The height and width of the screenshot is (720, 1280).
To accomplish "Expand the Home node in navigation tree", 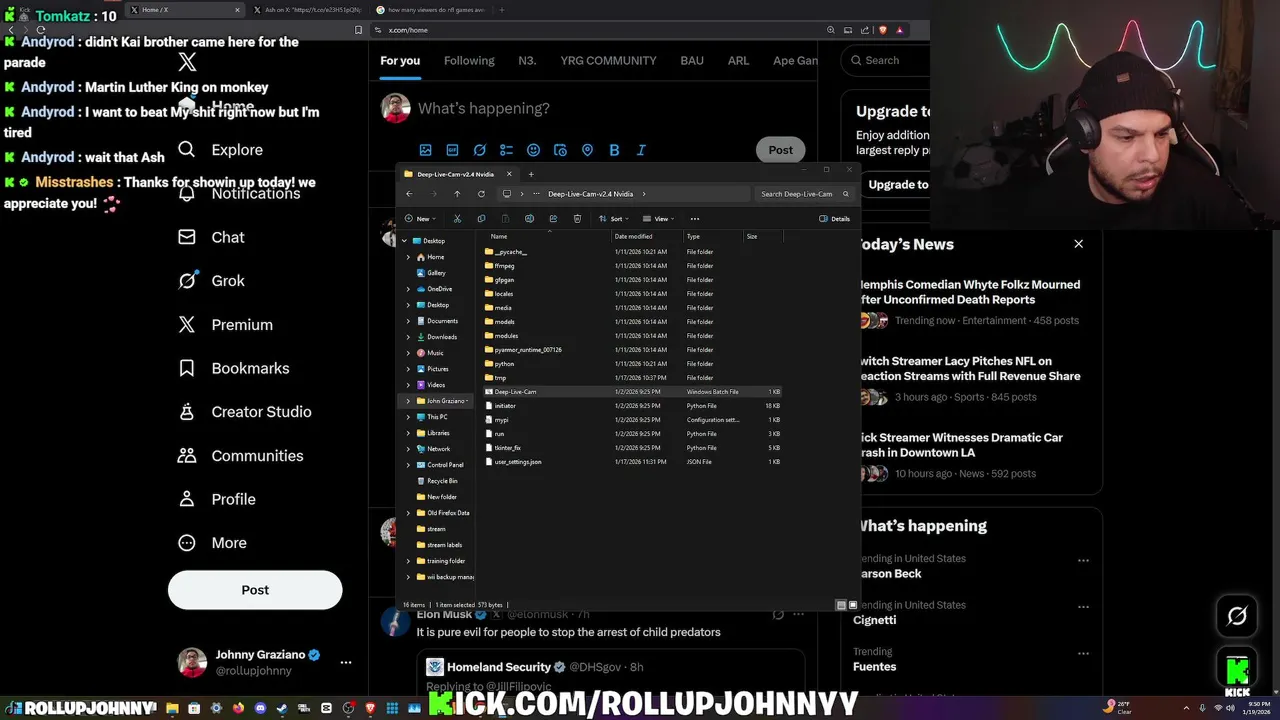I will click(408, 257).
